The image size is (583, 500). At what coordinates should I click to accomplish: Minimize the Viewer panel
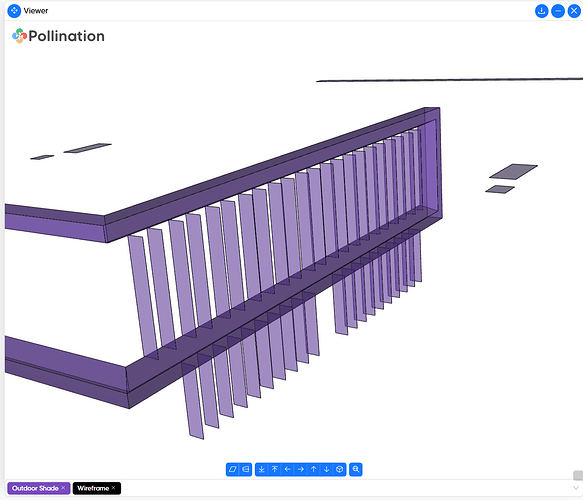tap(558, 11)
